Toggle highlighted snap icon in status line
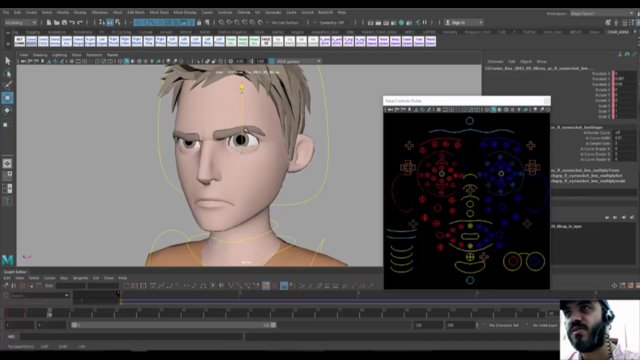This screenshot has height=360, width=640. pos(110,22)
